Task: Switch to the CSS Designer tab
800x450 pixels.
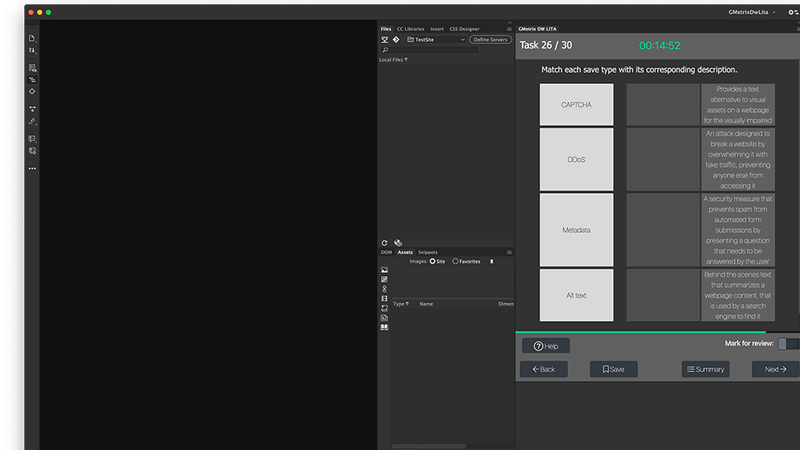Action: click(x=464, y=29)
